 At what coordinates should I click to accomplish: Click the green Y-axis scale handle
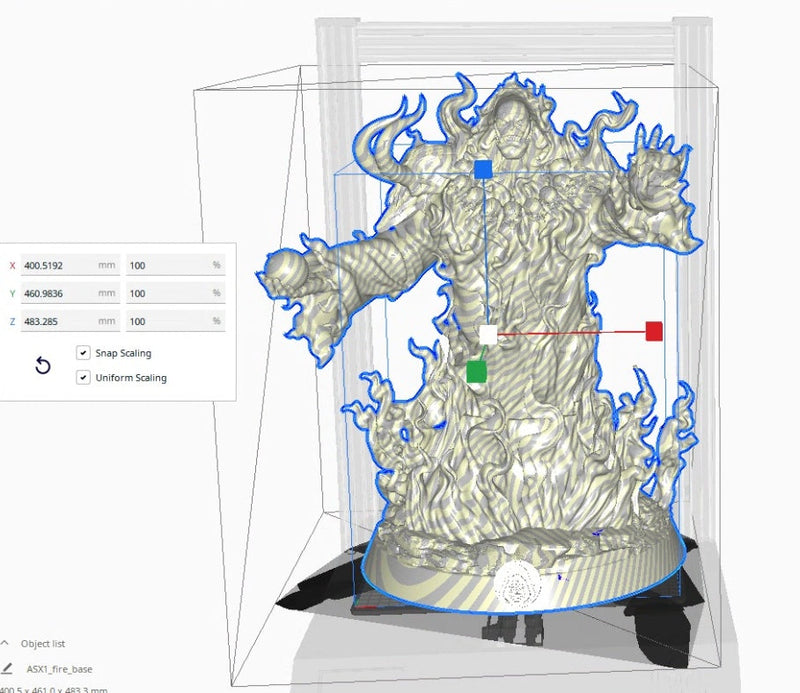(477, 372)
